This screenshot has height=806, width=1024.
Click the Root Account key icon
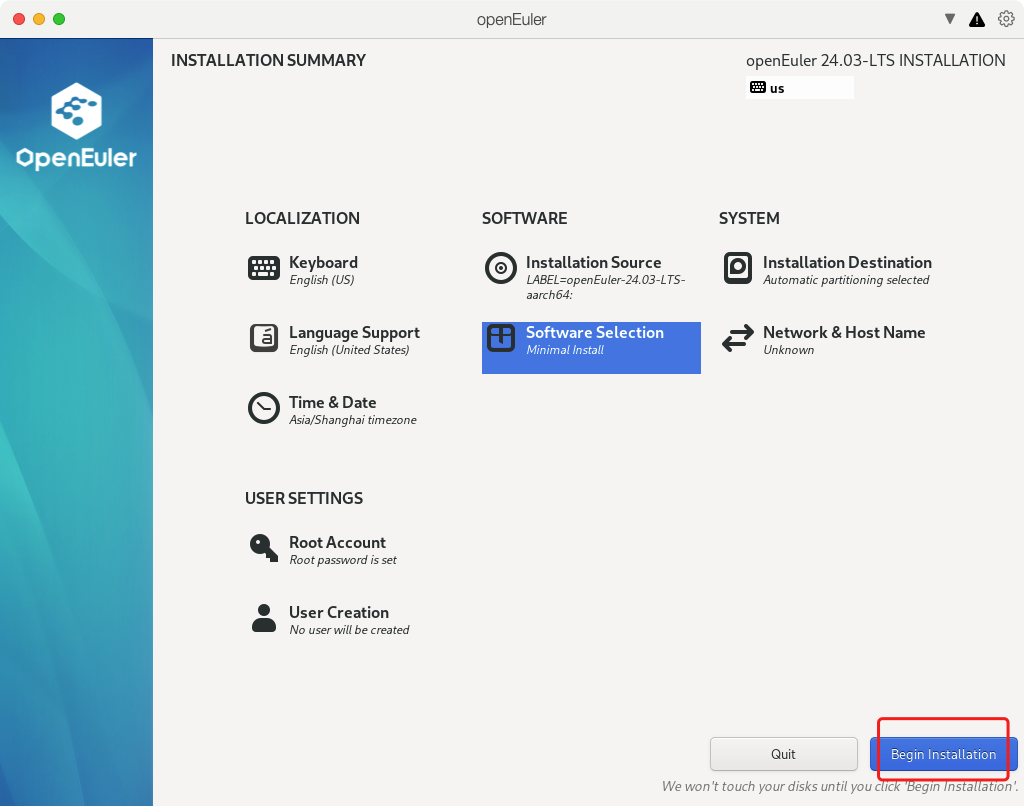click(x=264, y=548)
